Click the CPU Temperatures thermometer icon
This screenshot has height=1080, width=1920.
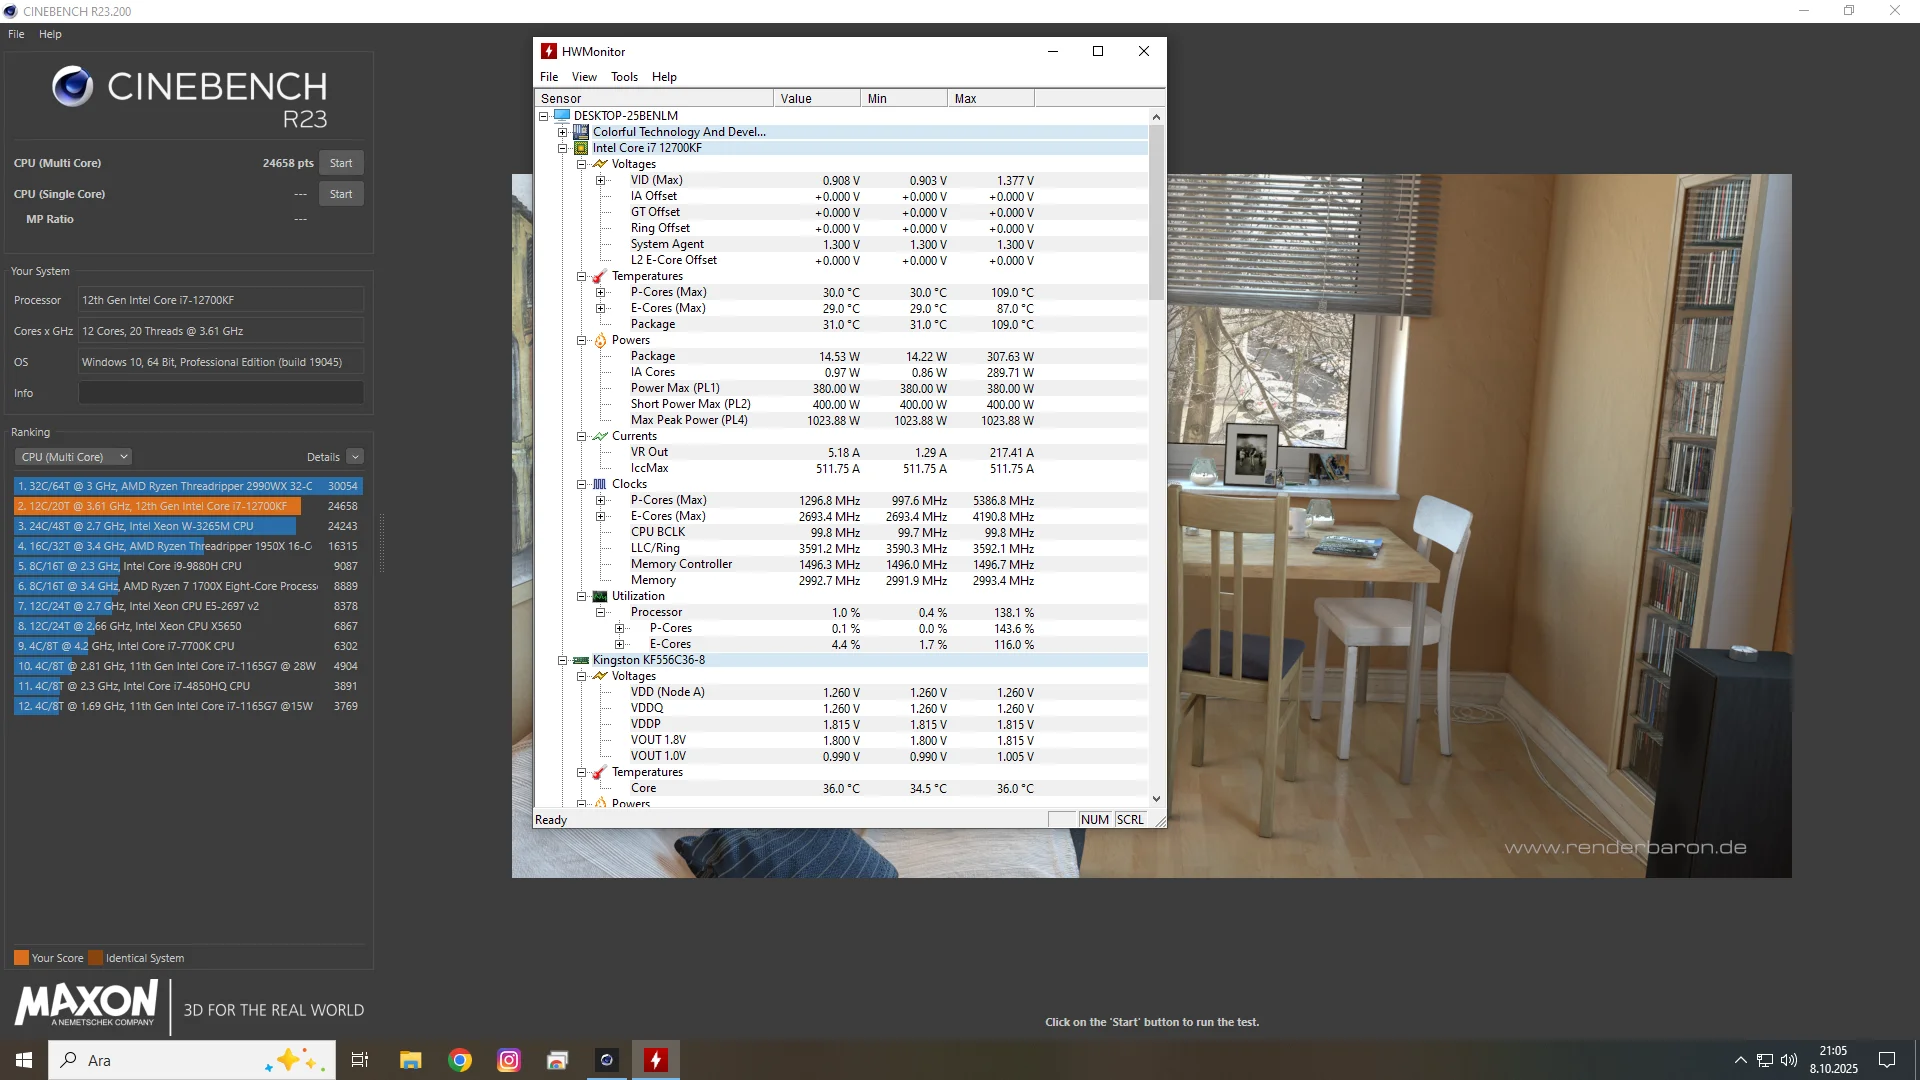(600, 276)
